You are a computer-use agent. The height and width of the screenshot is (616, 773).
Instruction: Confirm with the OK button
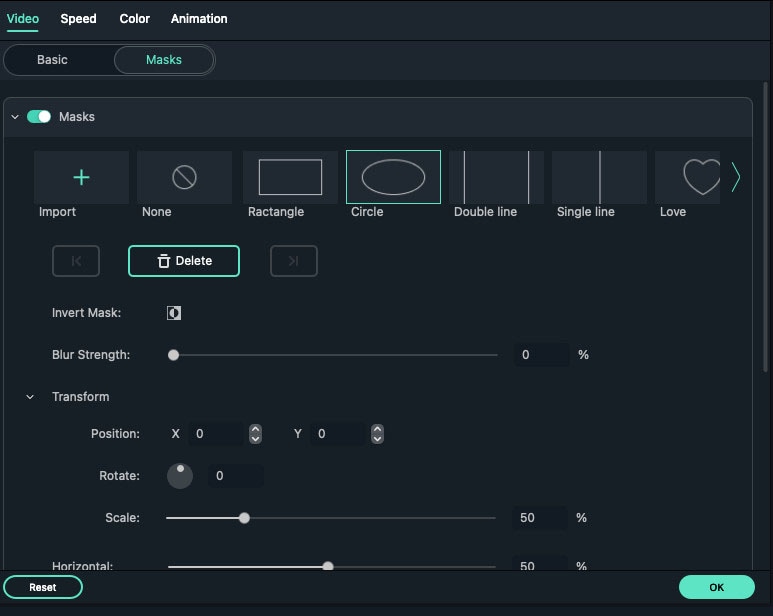pyautogui.click(x=717, y=587)
